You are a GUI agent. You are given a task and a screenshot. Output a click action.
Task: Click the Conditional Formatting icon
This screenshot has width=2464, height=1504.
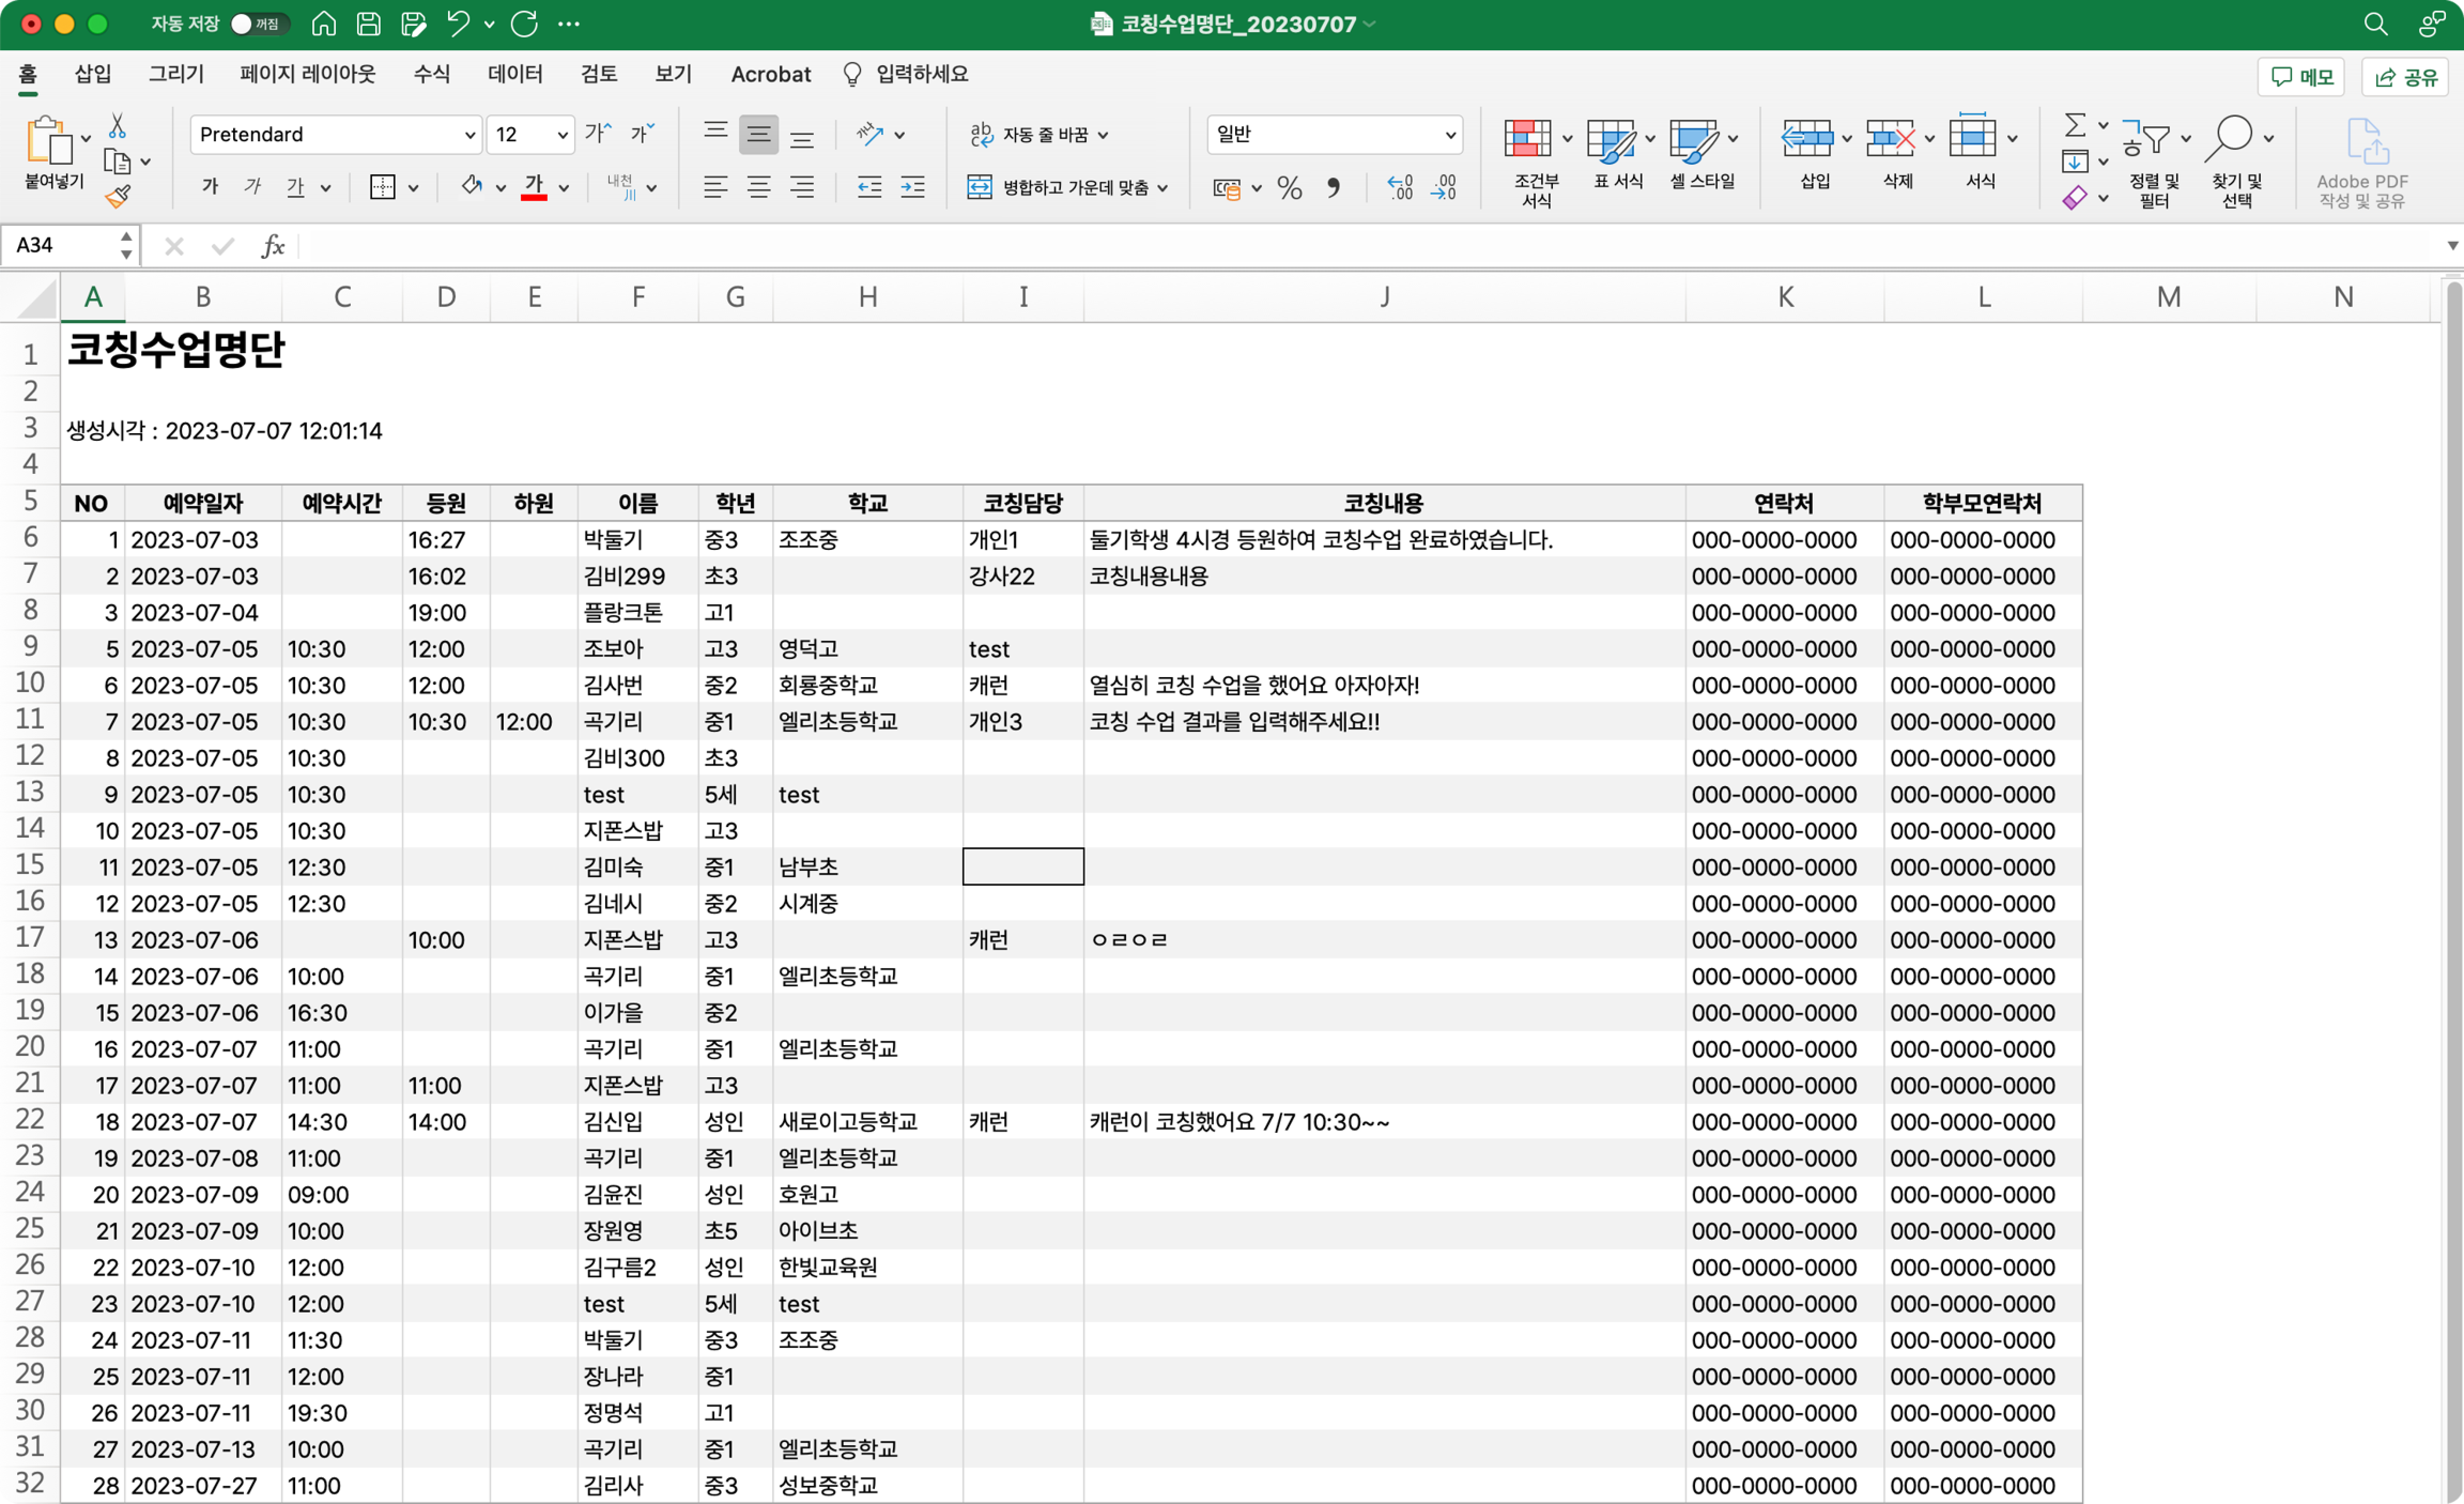pyautogui.click(x=1527, y=139)
